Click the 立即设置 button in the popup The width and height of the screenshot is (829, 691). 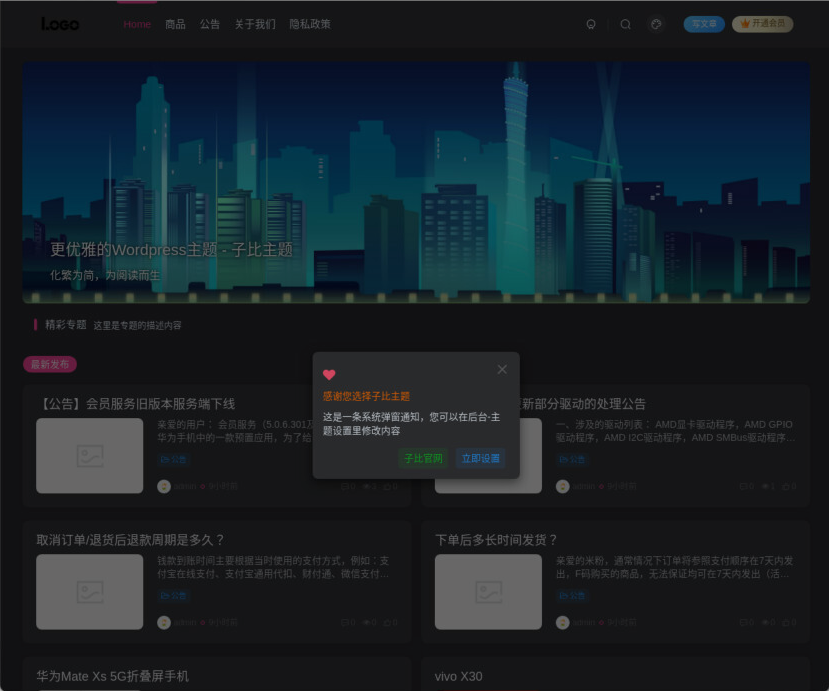(x=479, y=458)
